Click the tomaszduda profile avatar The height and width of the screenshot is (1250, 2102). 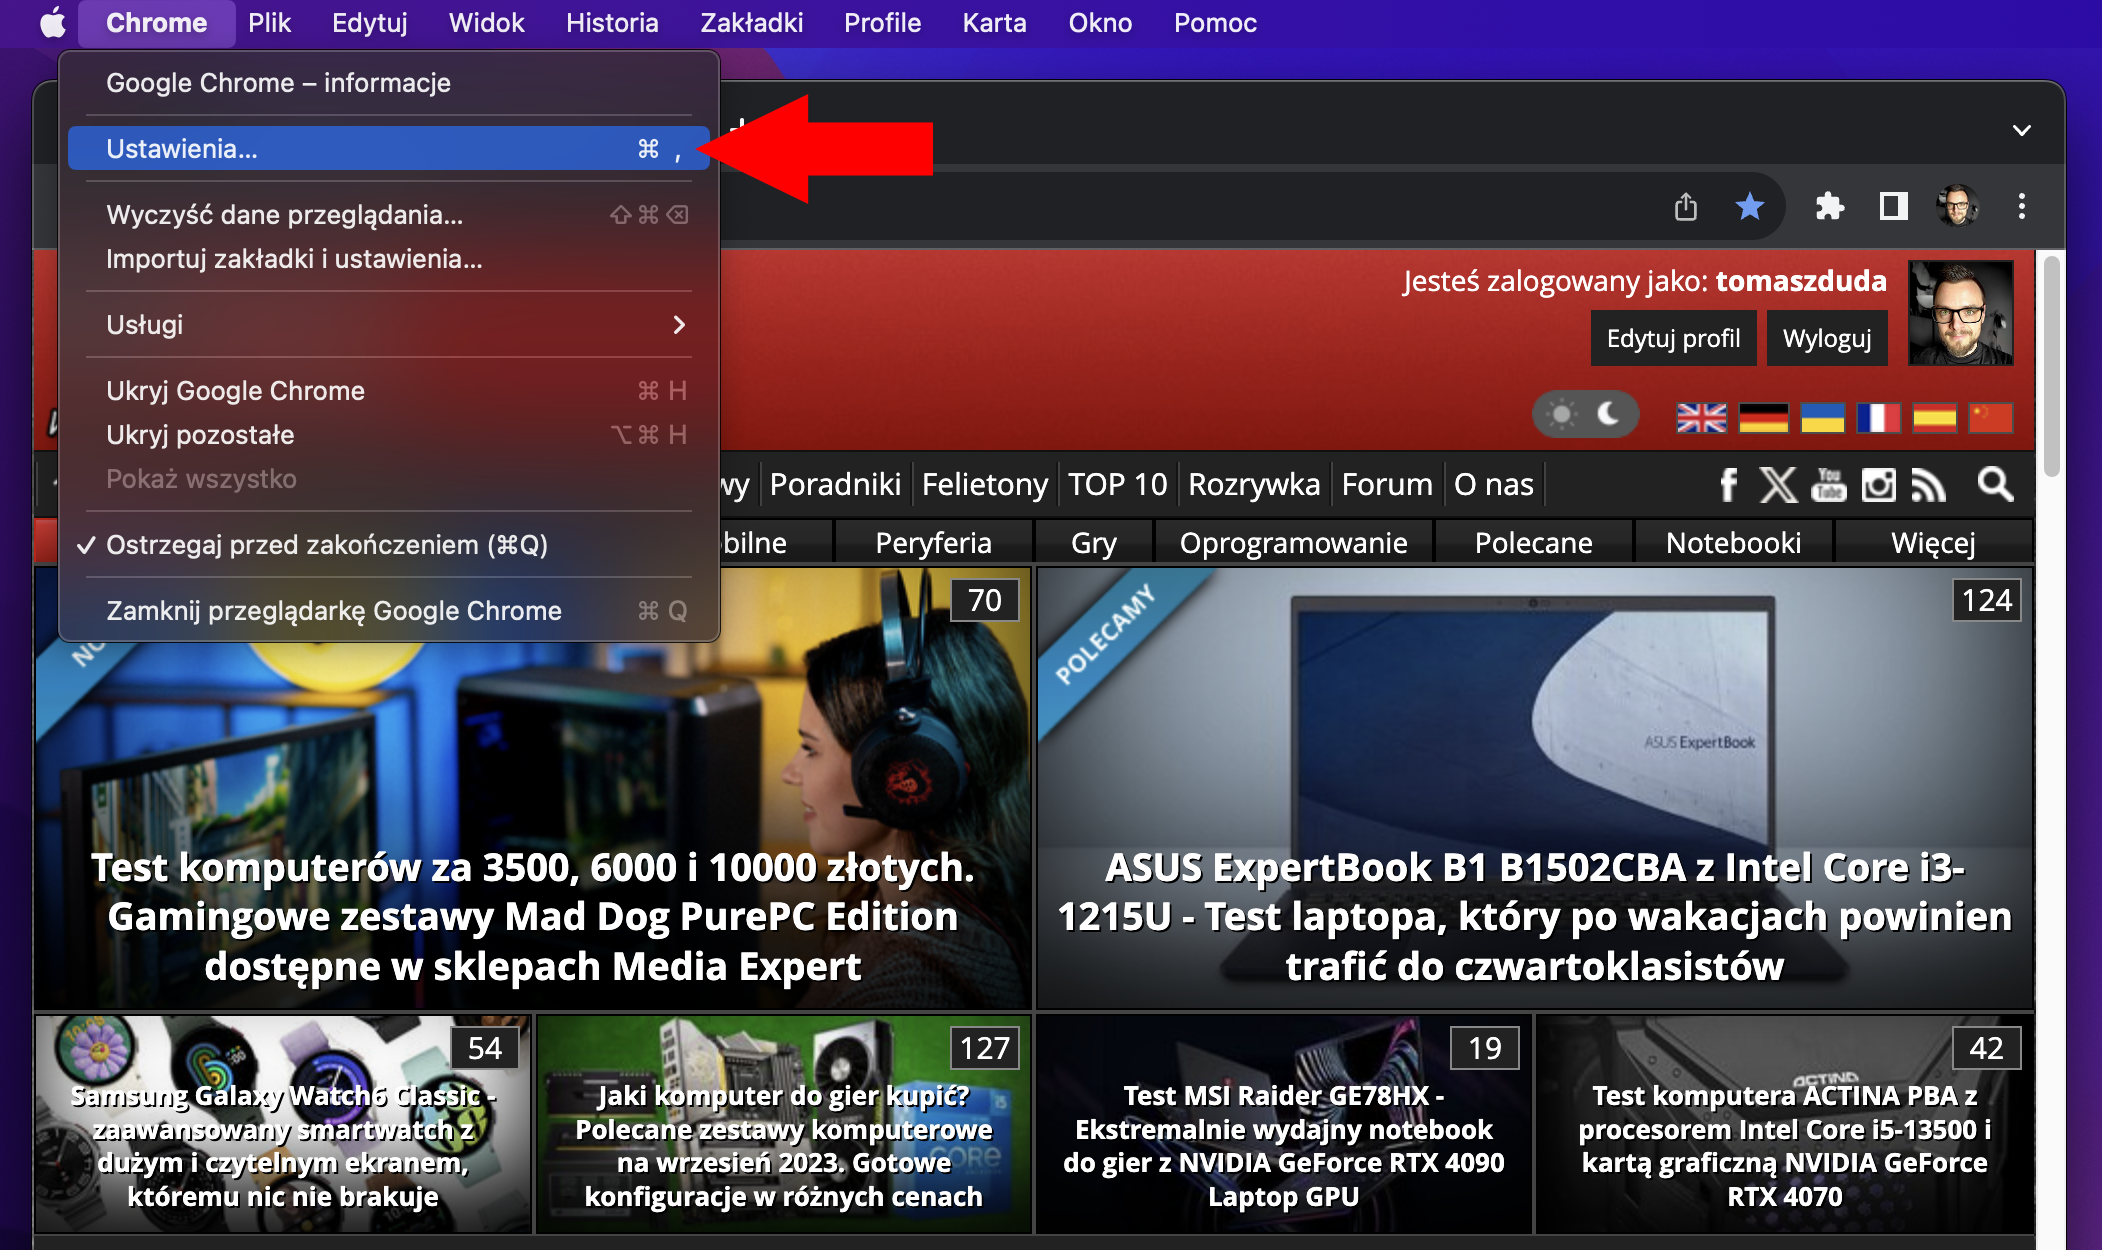1959,313
